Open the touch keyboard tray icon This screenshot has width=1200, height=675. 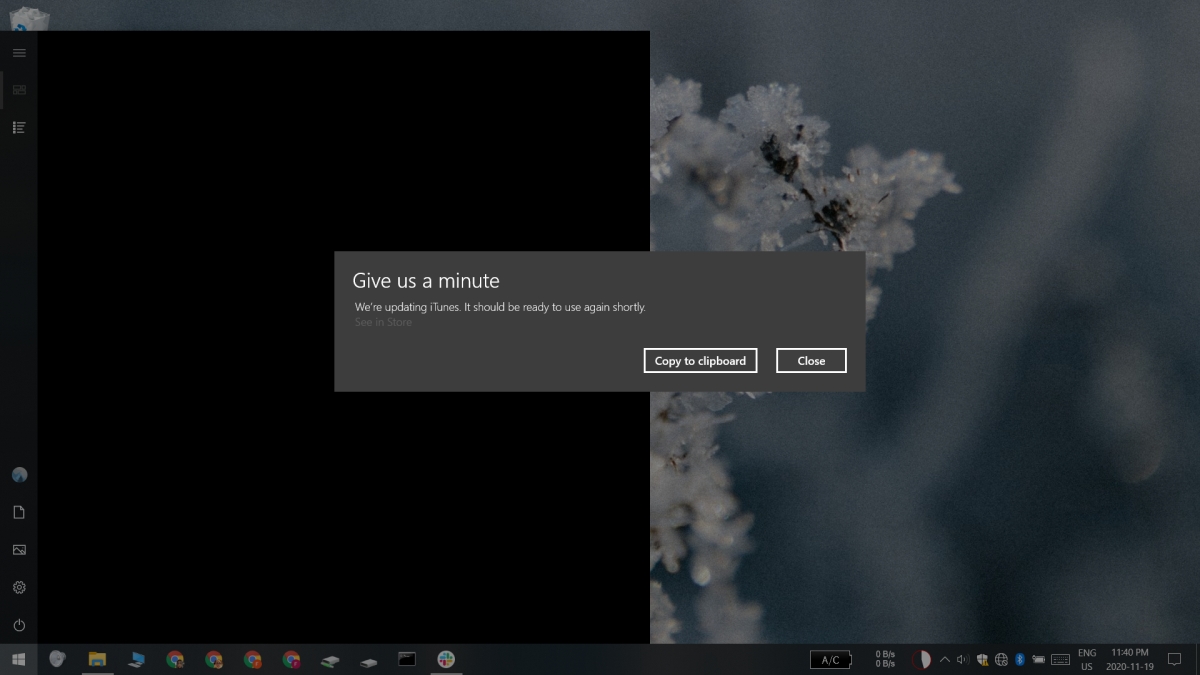click(x=1061, y=660)
